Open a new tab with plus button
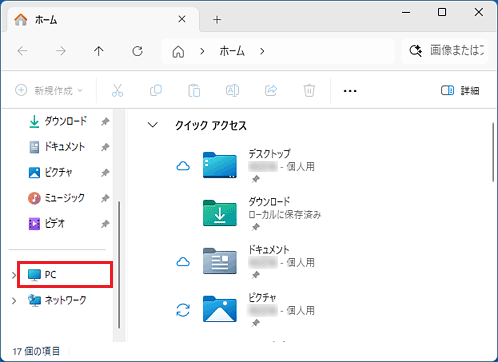 pos(217,20)
